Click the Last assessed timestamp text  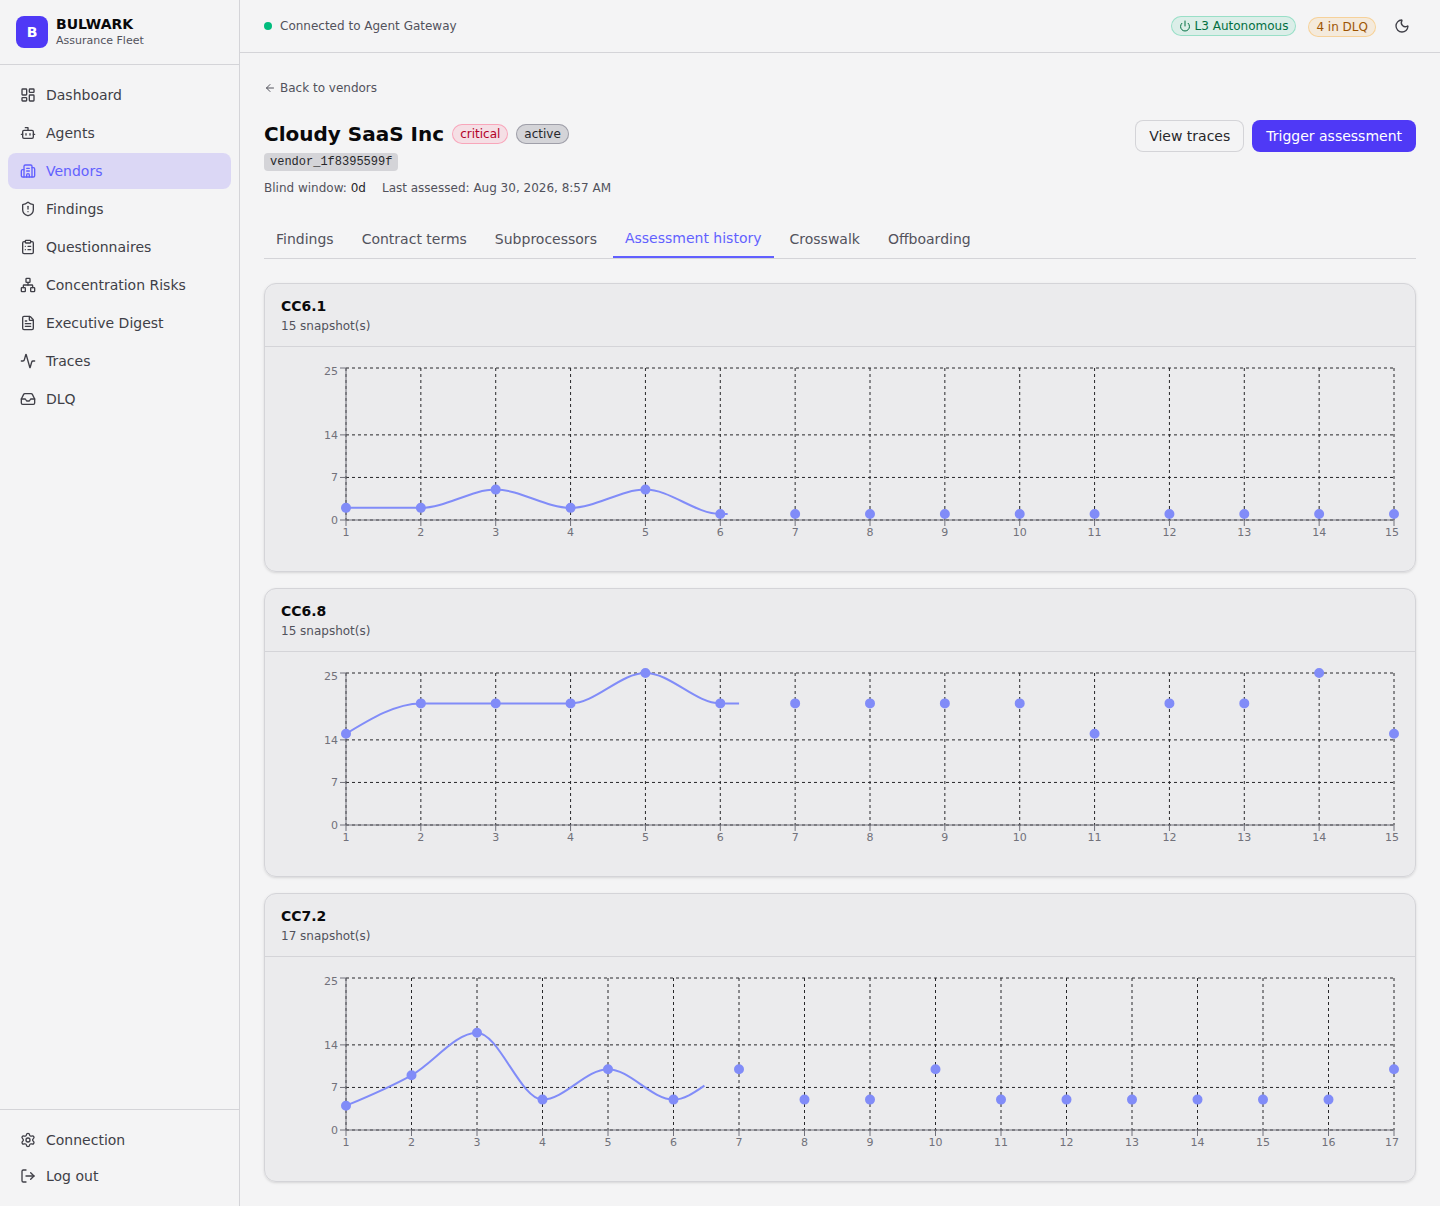[496, 188]
